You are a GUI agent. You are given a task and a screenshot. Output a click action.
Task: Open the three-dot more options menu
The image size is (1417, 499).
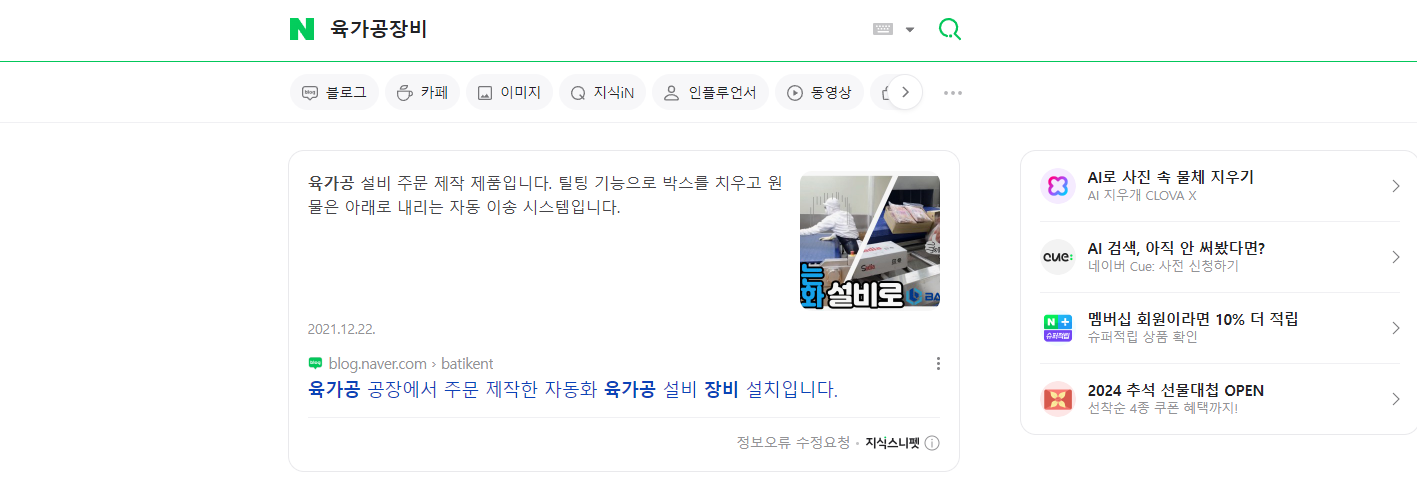pyautogui.click(x=953, y=93)
